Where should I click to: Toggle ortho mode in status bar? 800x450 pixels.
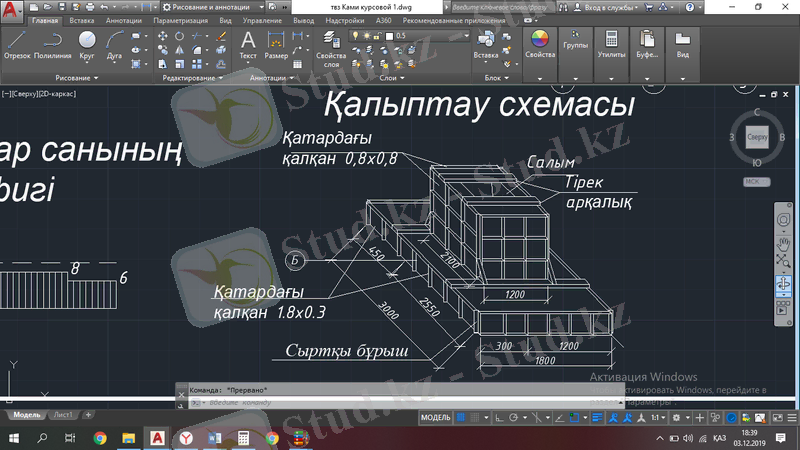pyautogui.click(x=497, y=417)
